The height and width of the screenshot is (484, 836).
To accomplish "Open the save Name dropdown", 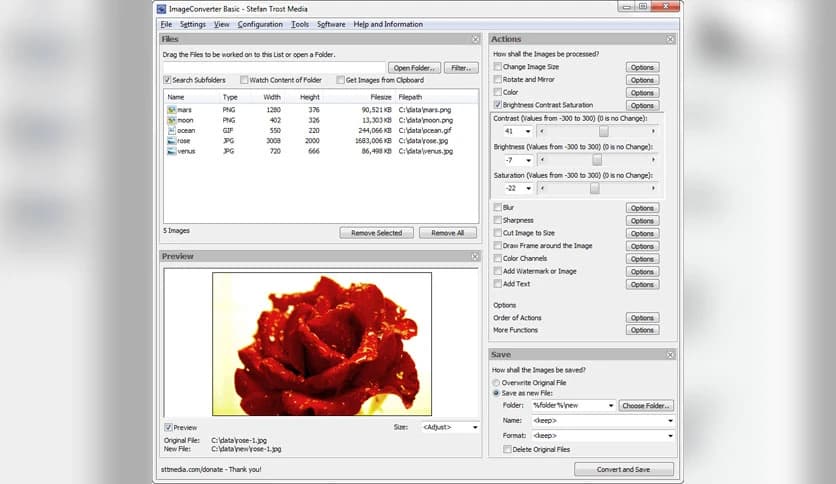I will point(670,421).
